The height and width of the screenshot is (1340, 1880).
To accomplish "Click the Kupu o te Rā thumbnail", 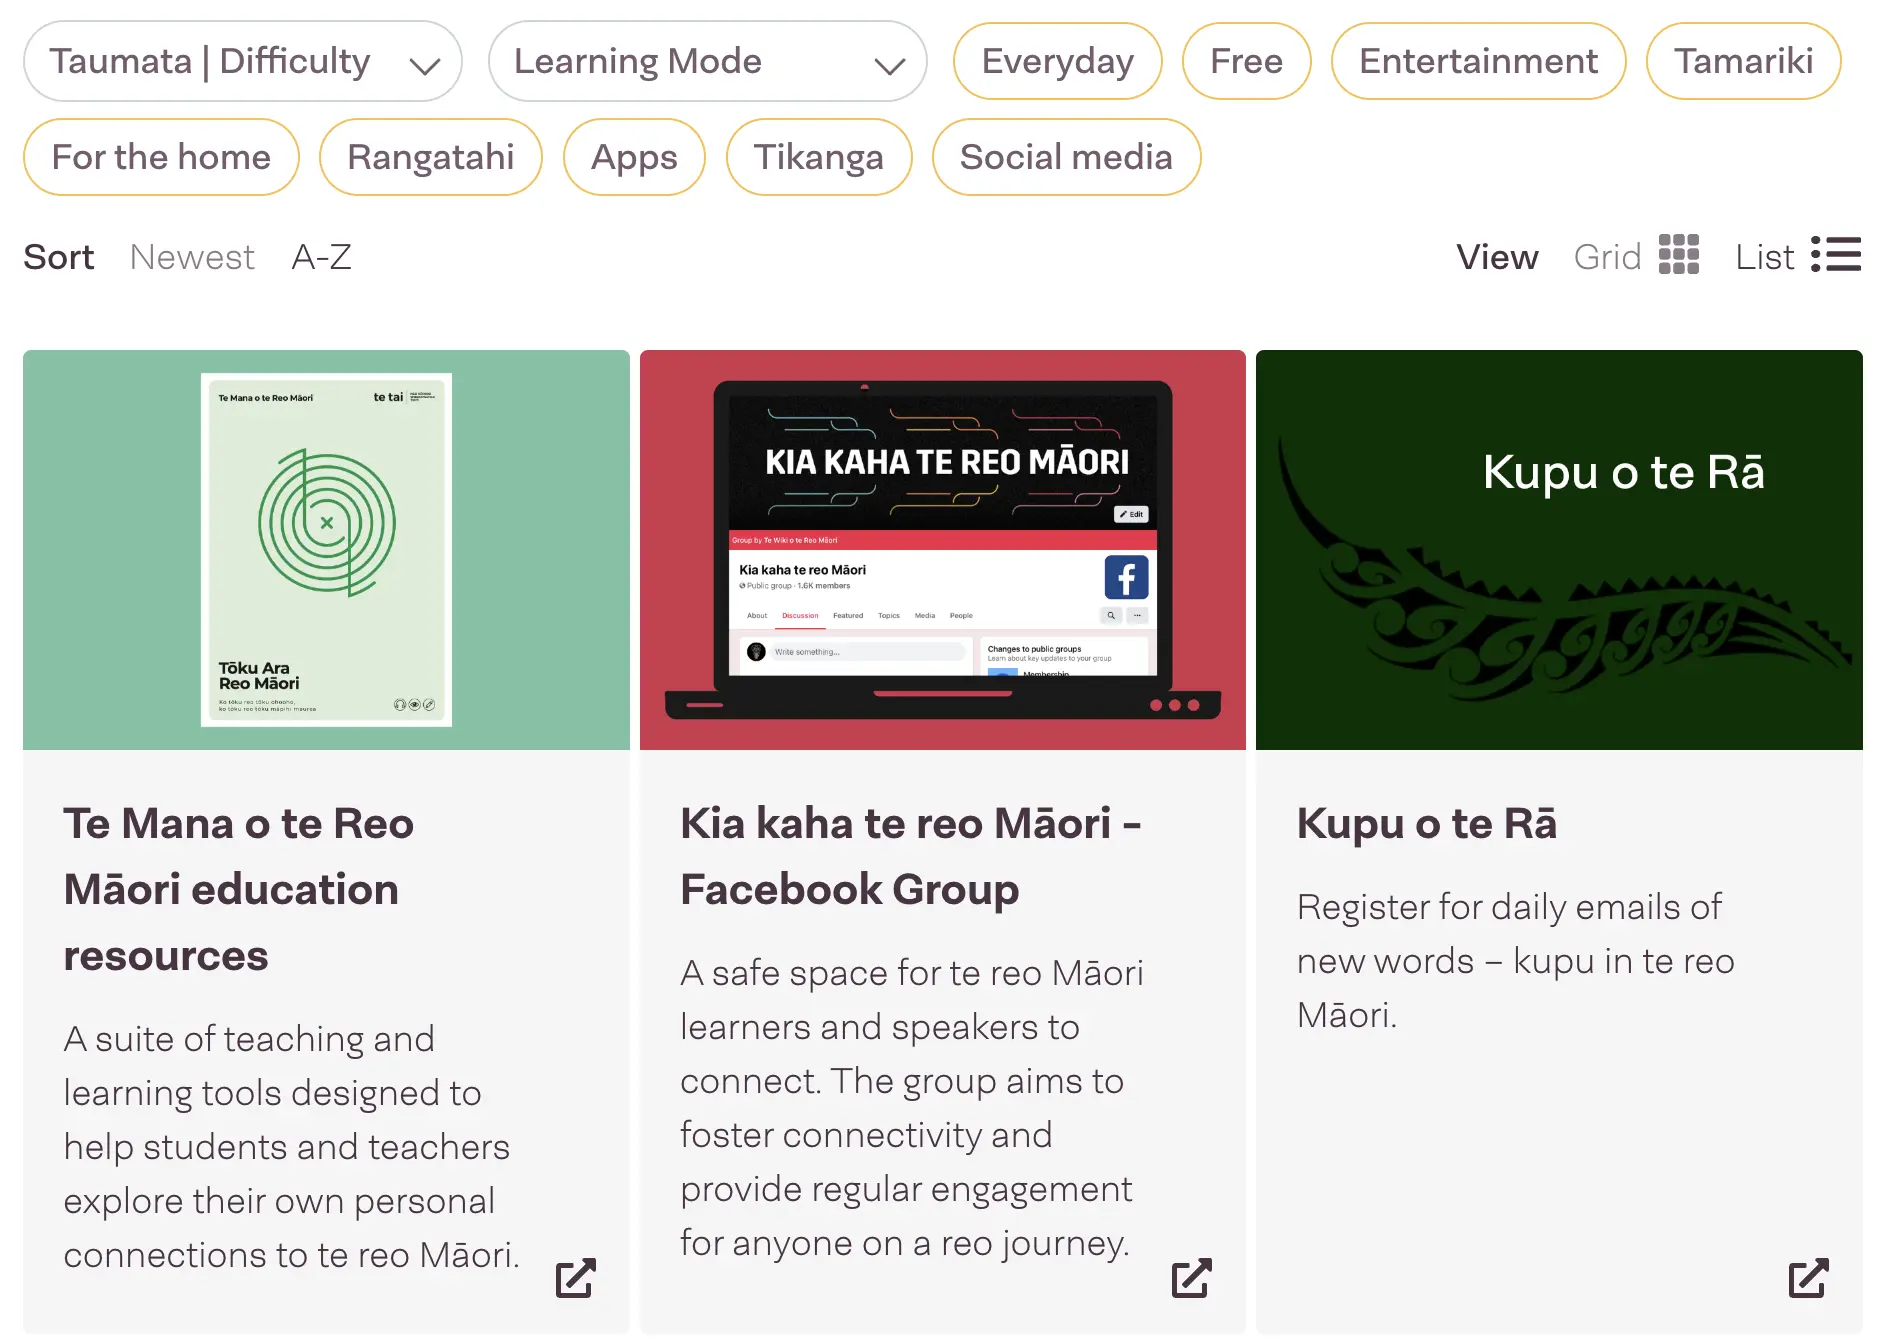I will [1559, 550].
